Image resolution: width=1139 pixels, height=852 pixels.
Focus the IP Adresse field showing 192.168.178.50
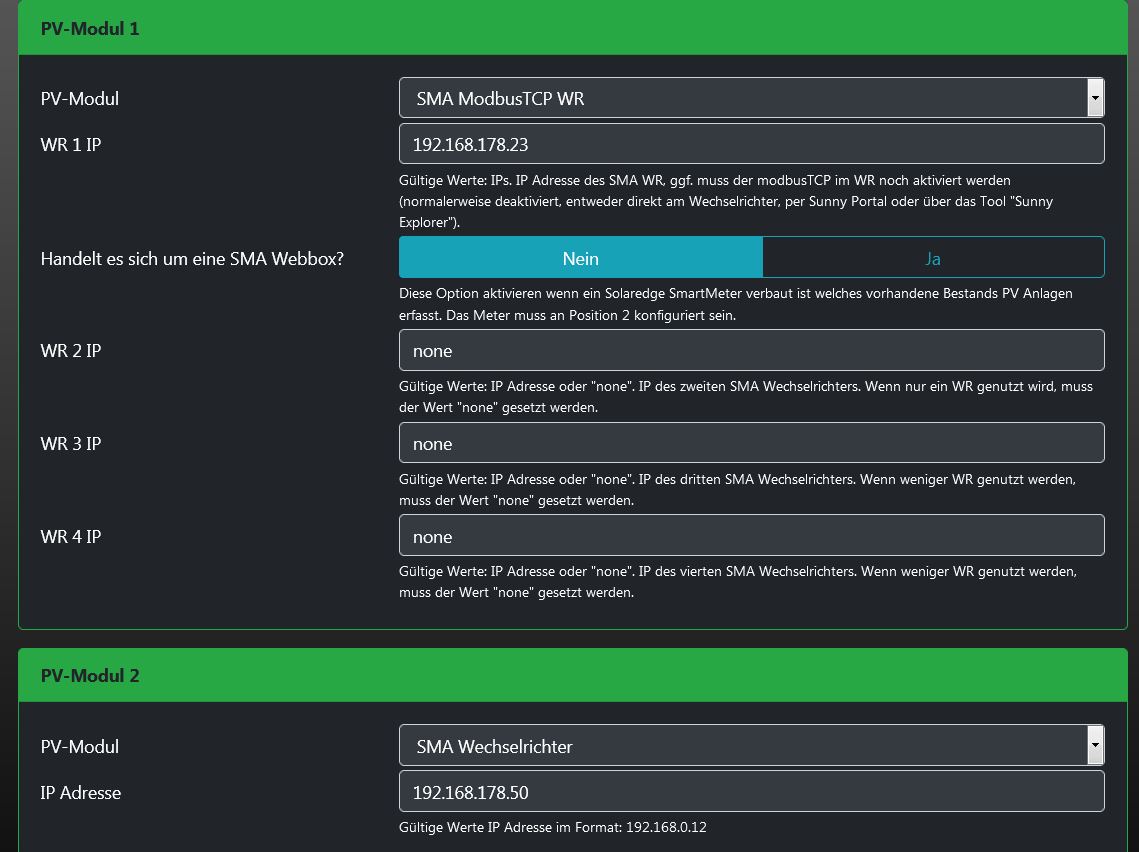pos(751,792)
